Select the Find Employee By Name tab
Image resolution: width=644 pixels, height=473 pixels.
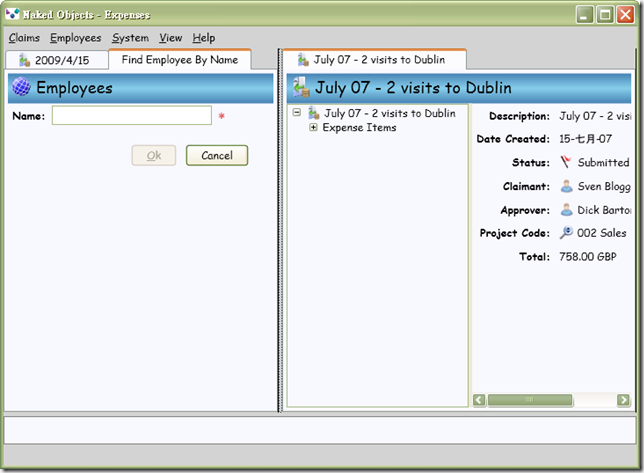pos(180,60)
